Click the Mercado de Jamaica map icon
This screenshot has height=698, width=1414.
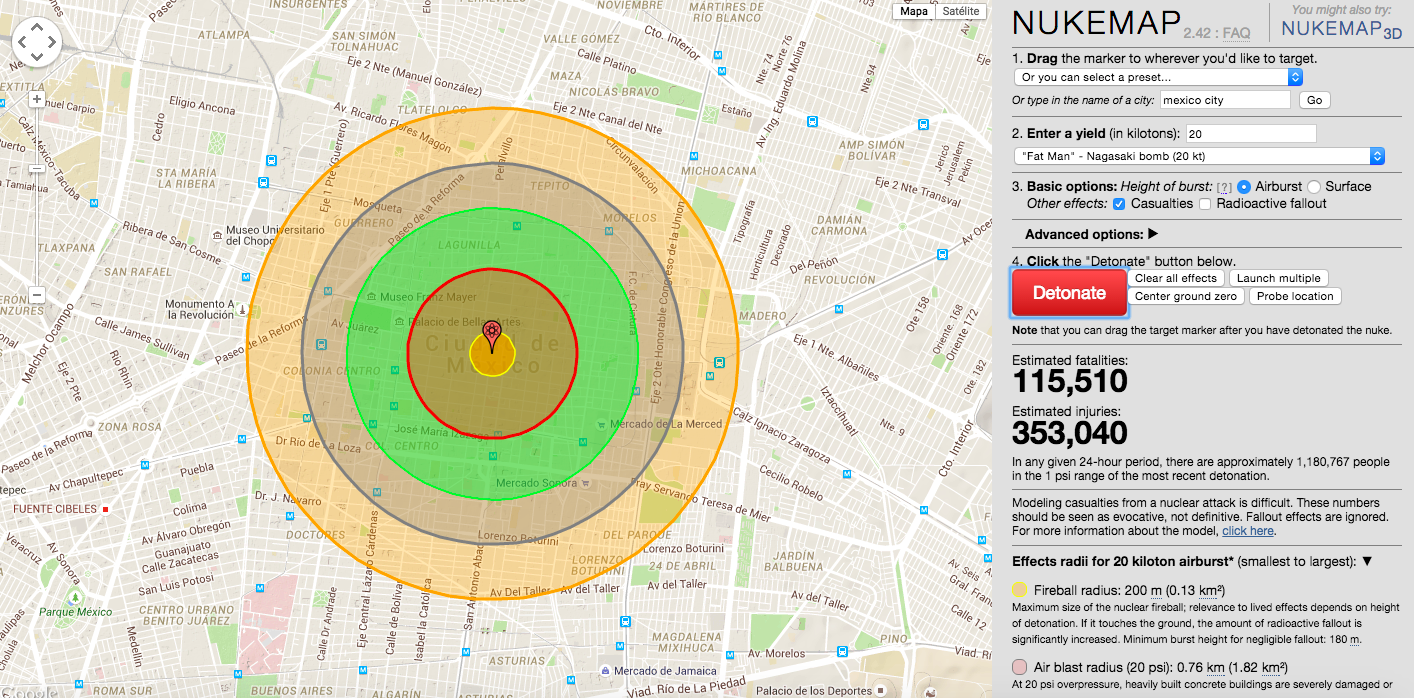point(605,671)
